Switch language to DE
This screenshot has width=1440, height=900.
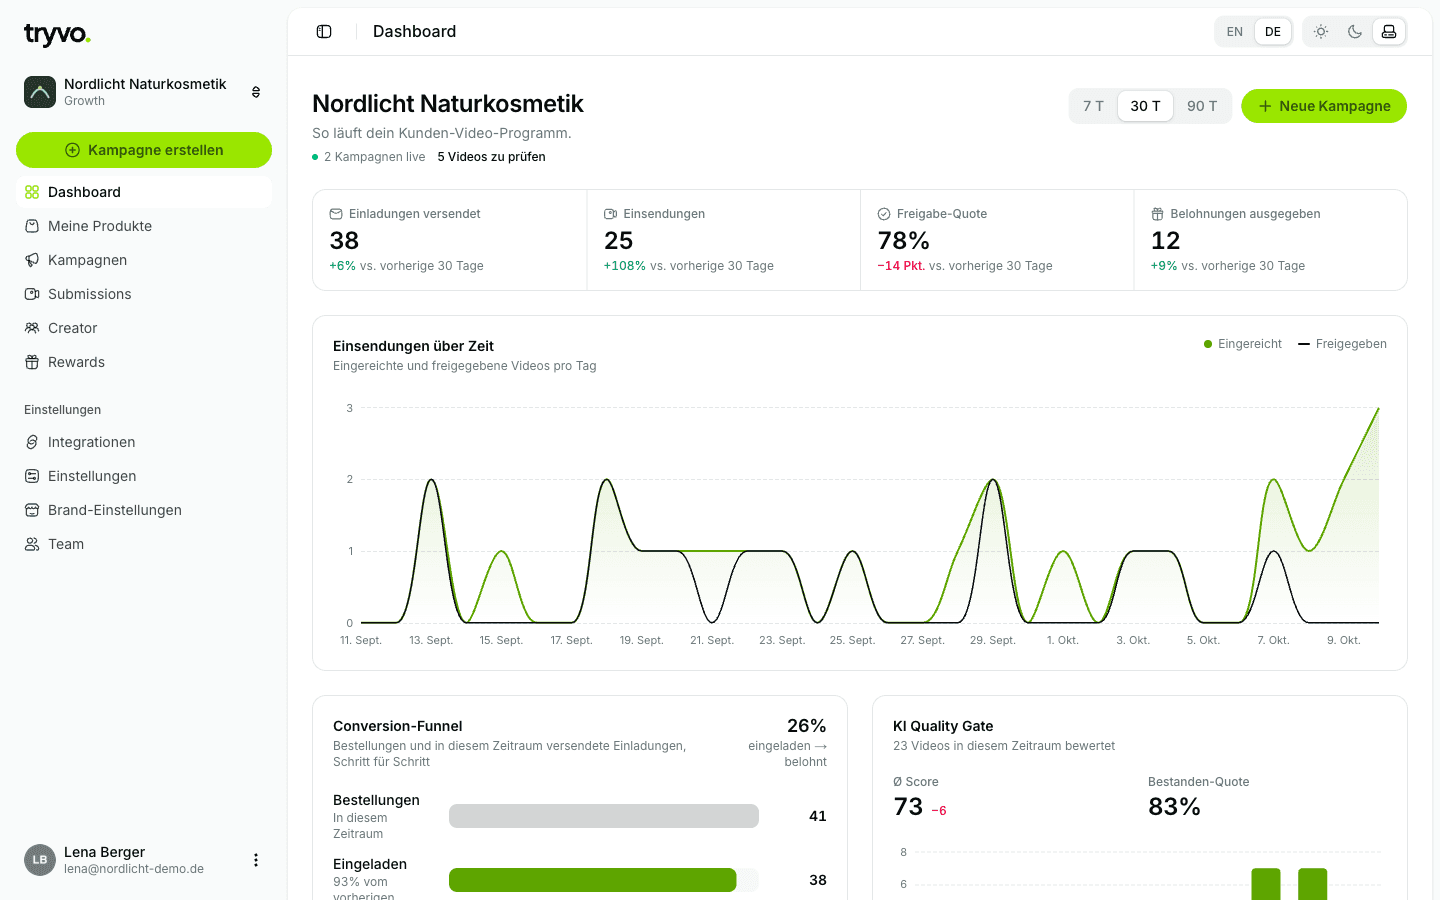click(x=1273, y=32)
